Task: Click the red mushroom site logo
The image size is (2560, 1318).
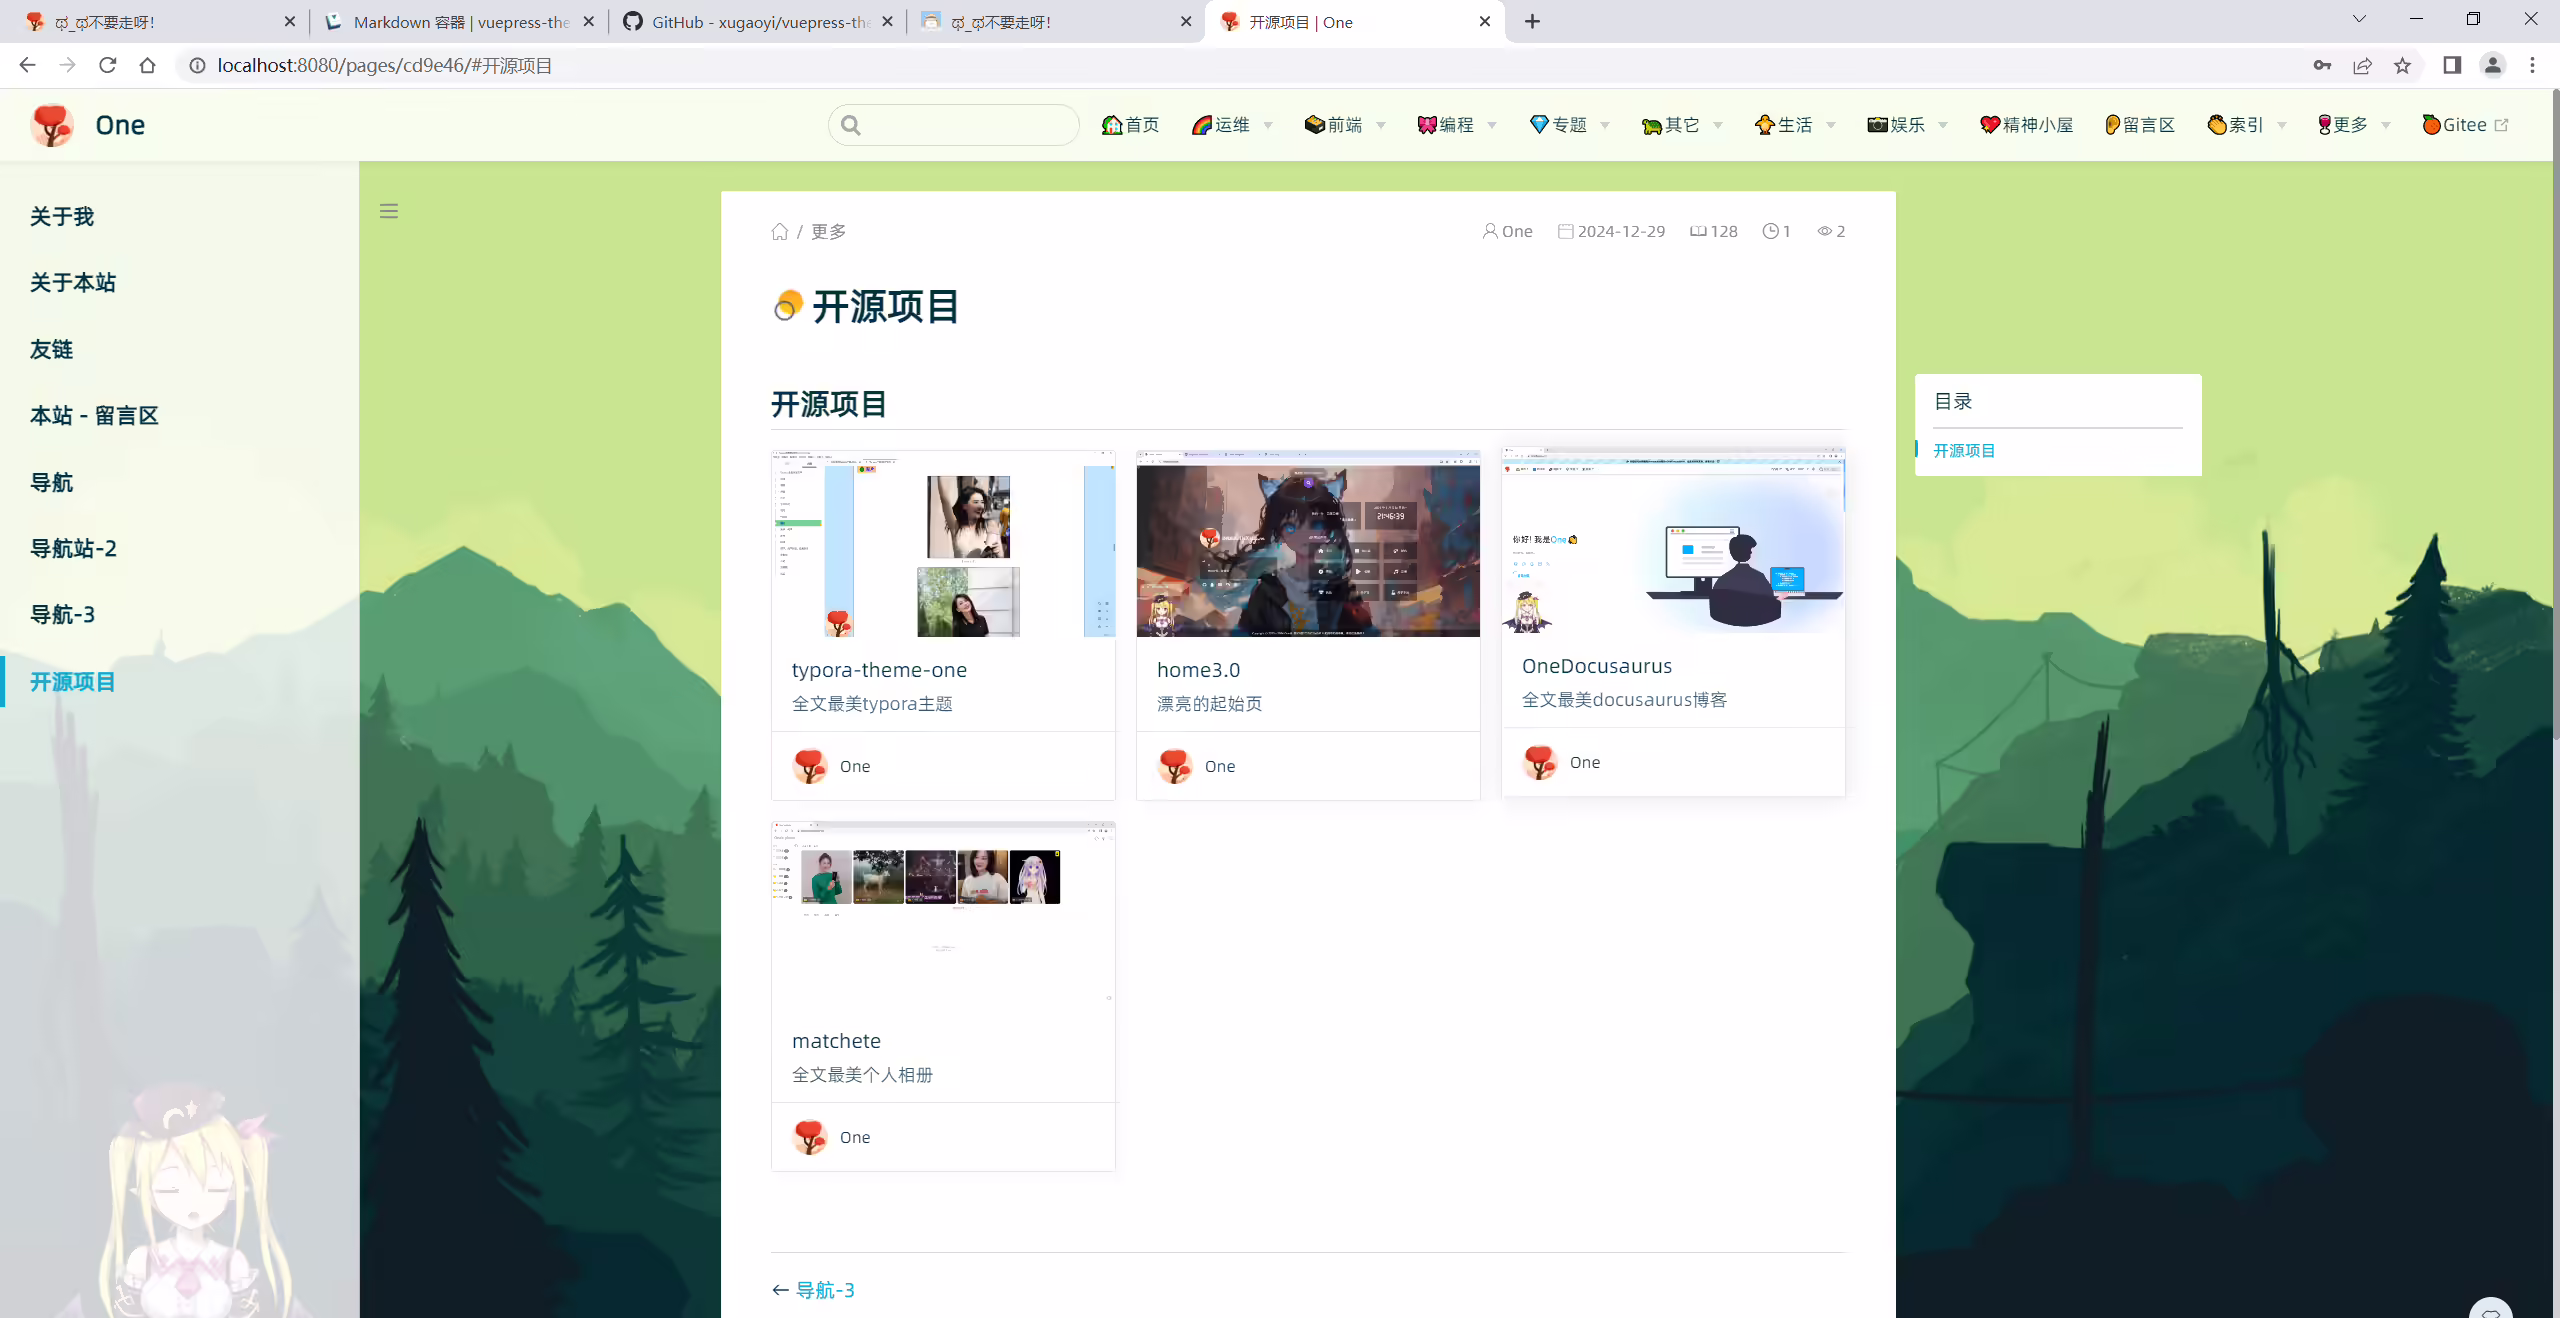Action: (x=52, y=125)
